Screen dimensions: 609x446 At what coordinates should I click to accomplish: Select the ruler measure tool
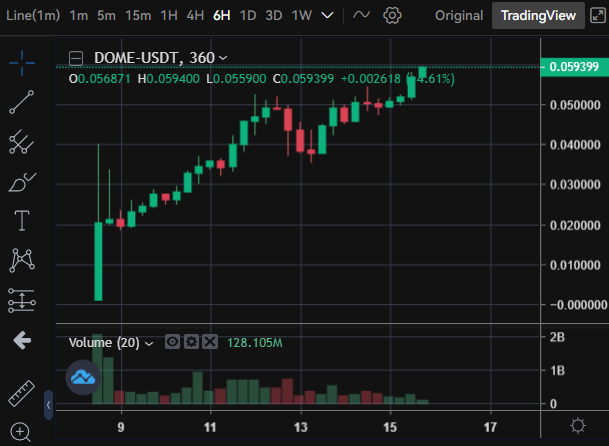(x=22, y=393)
